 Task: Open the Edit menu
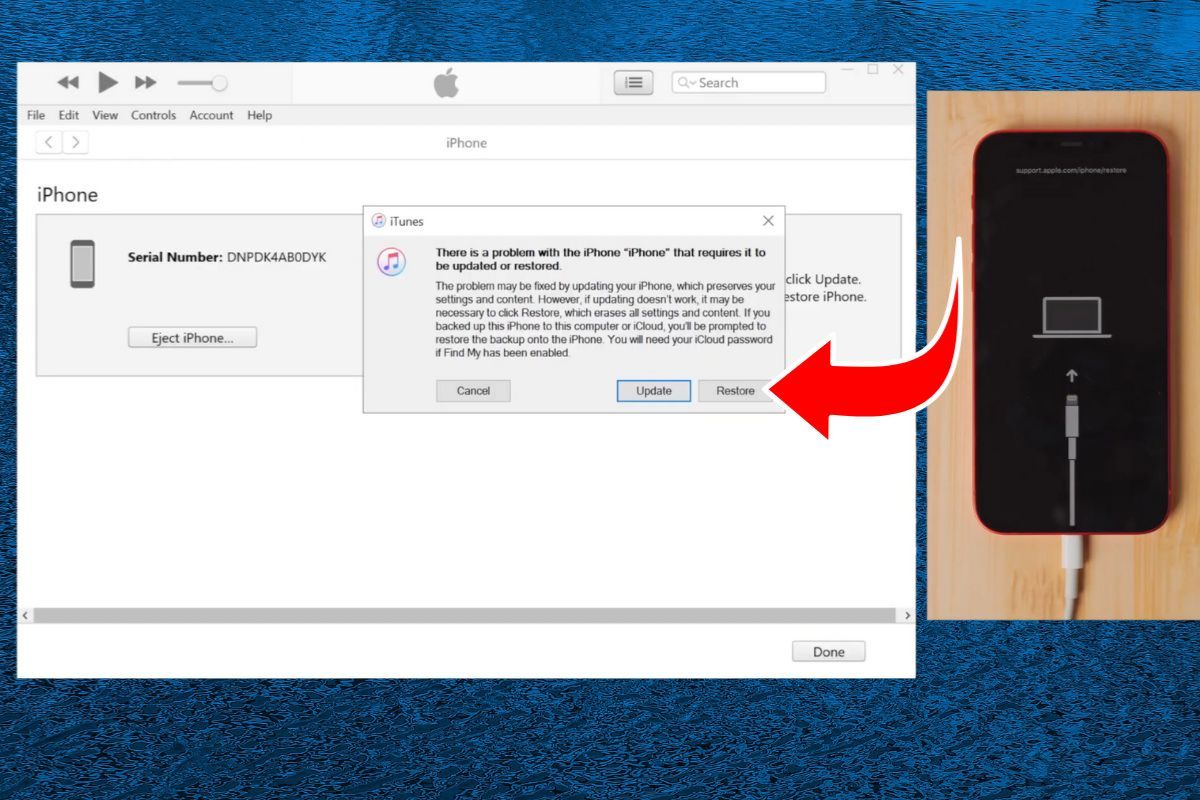pyautogui.click(x=68, y=115)
